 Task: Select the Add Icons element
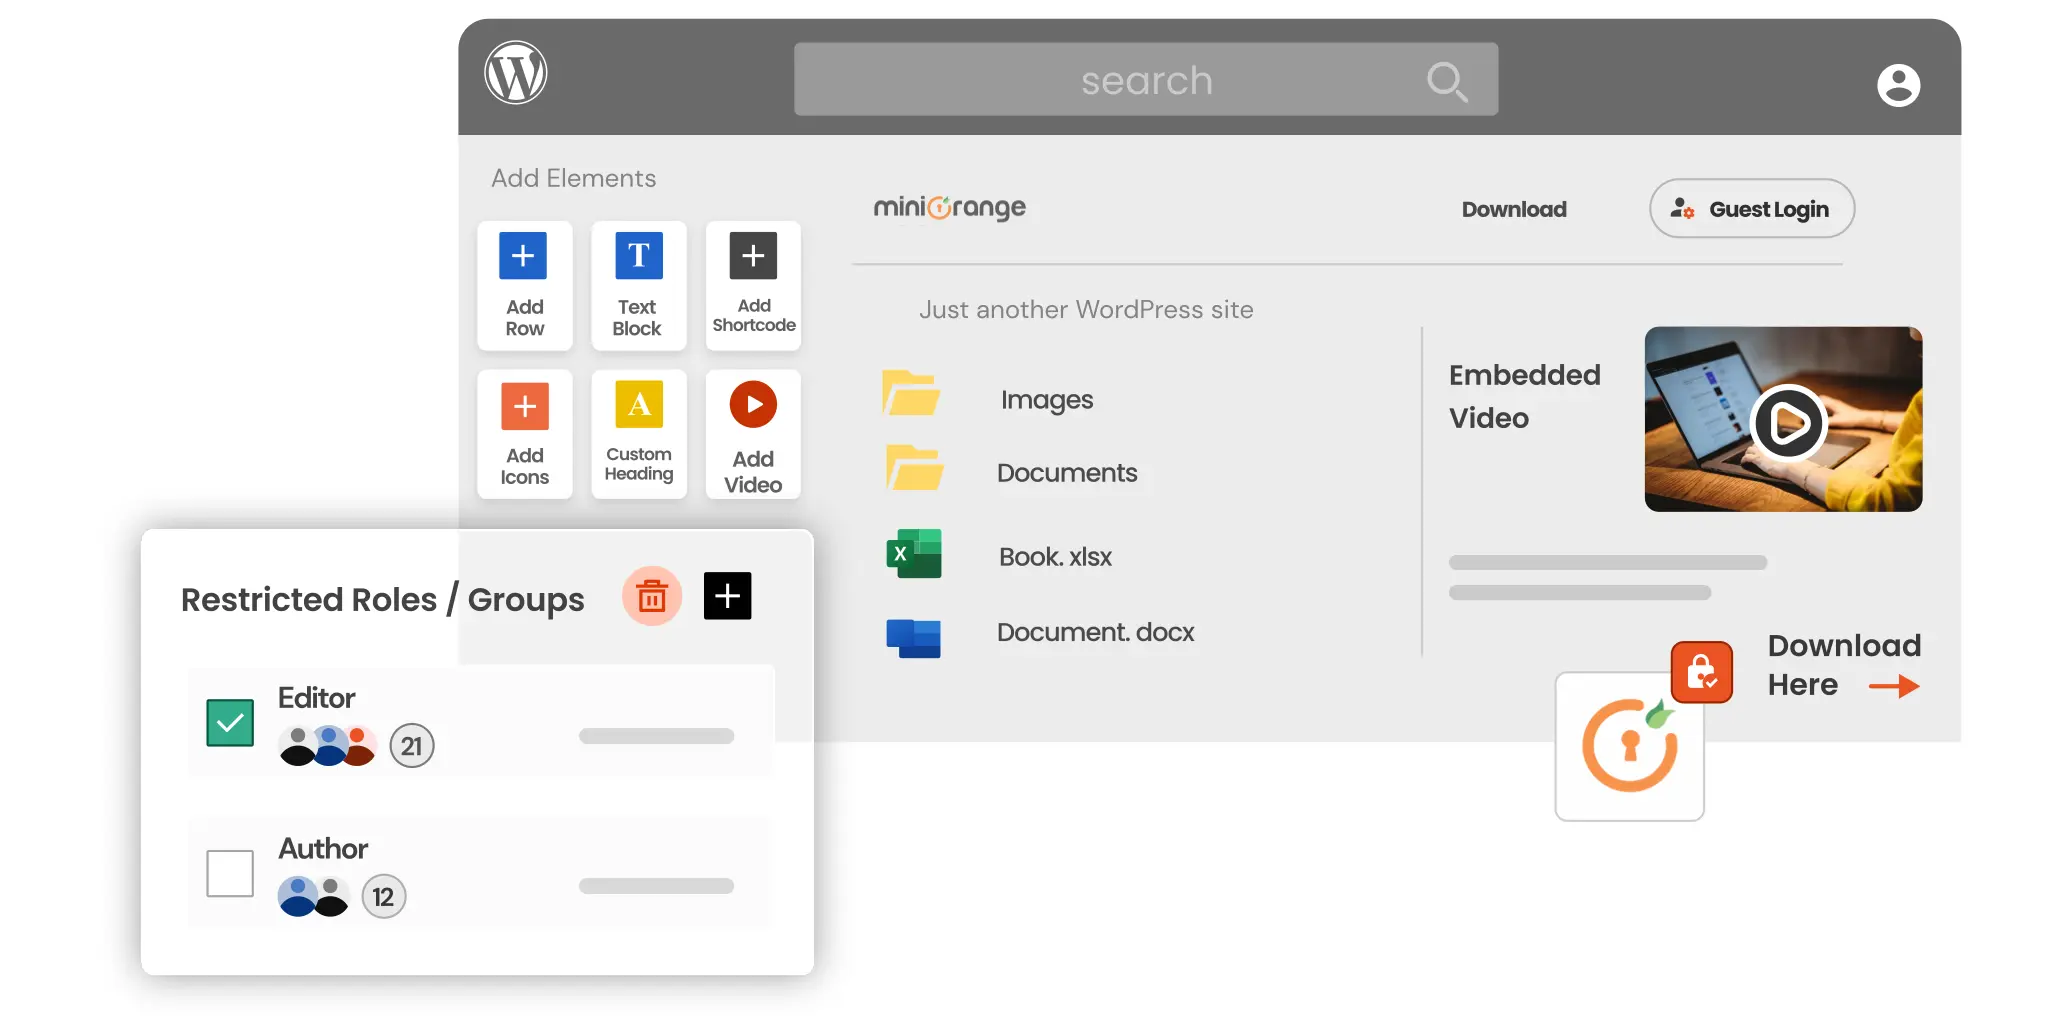(x=524, y=405)
